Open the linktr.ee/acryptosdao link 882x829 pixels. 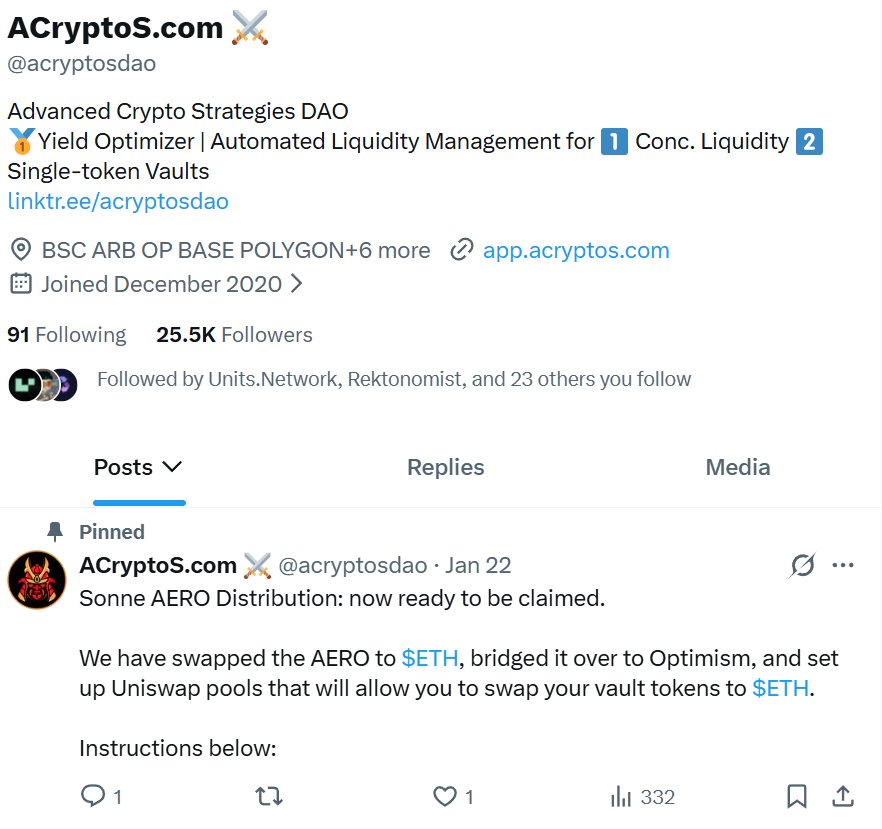(118, 201)
